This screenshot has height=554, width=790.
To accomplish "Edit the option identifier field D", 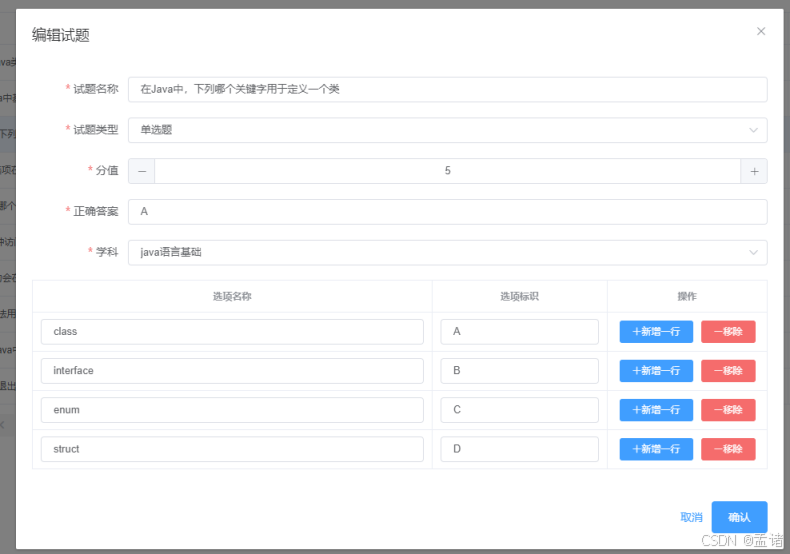I will pyautogui.click(x=519, y=449).
